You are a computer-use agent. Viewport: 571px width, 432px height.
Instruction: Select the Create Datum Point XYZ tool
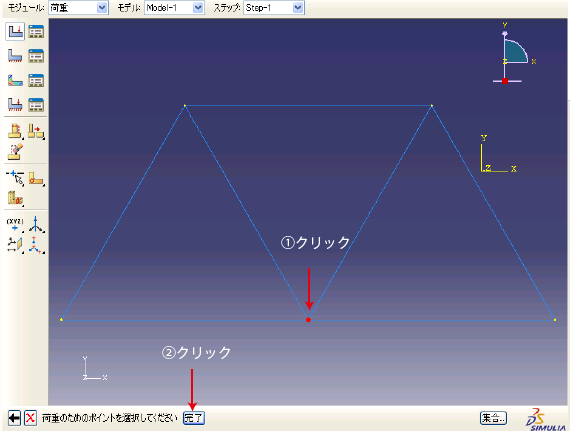click(15, 225)
